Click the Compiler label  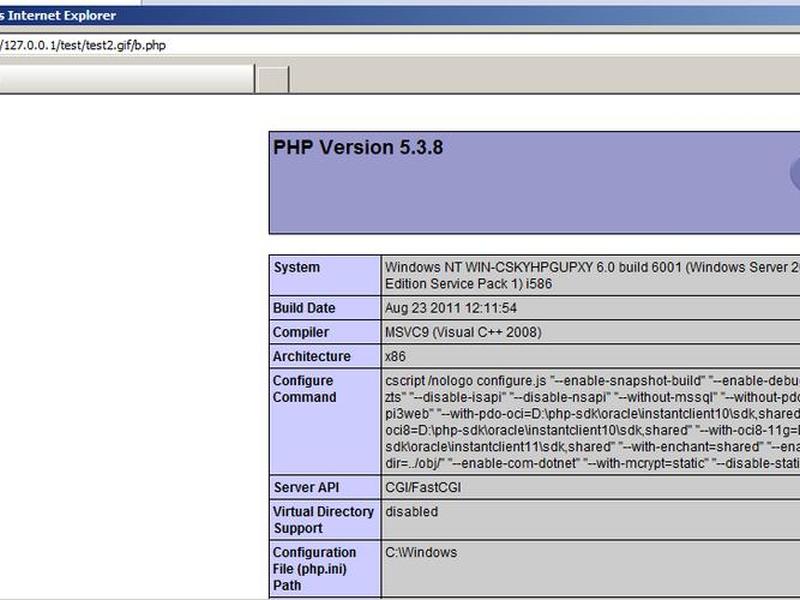[x=301, y=332]
